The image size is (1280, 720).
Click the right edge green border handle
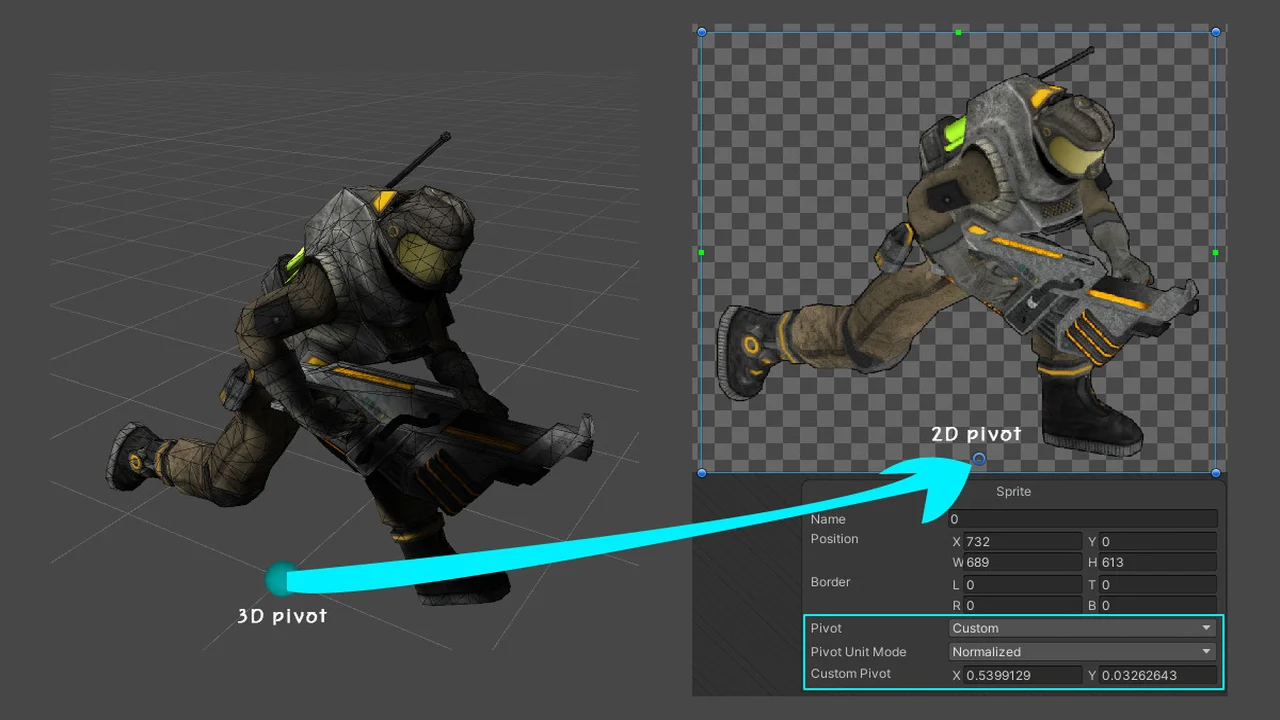(1216, 253)
